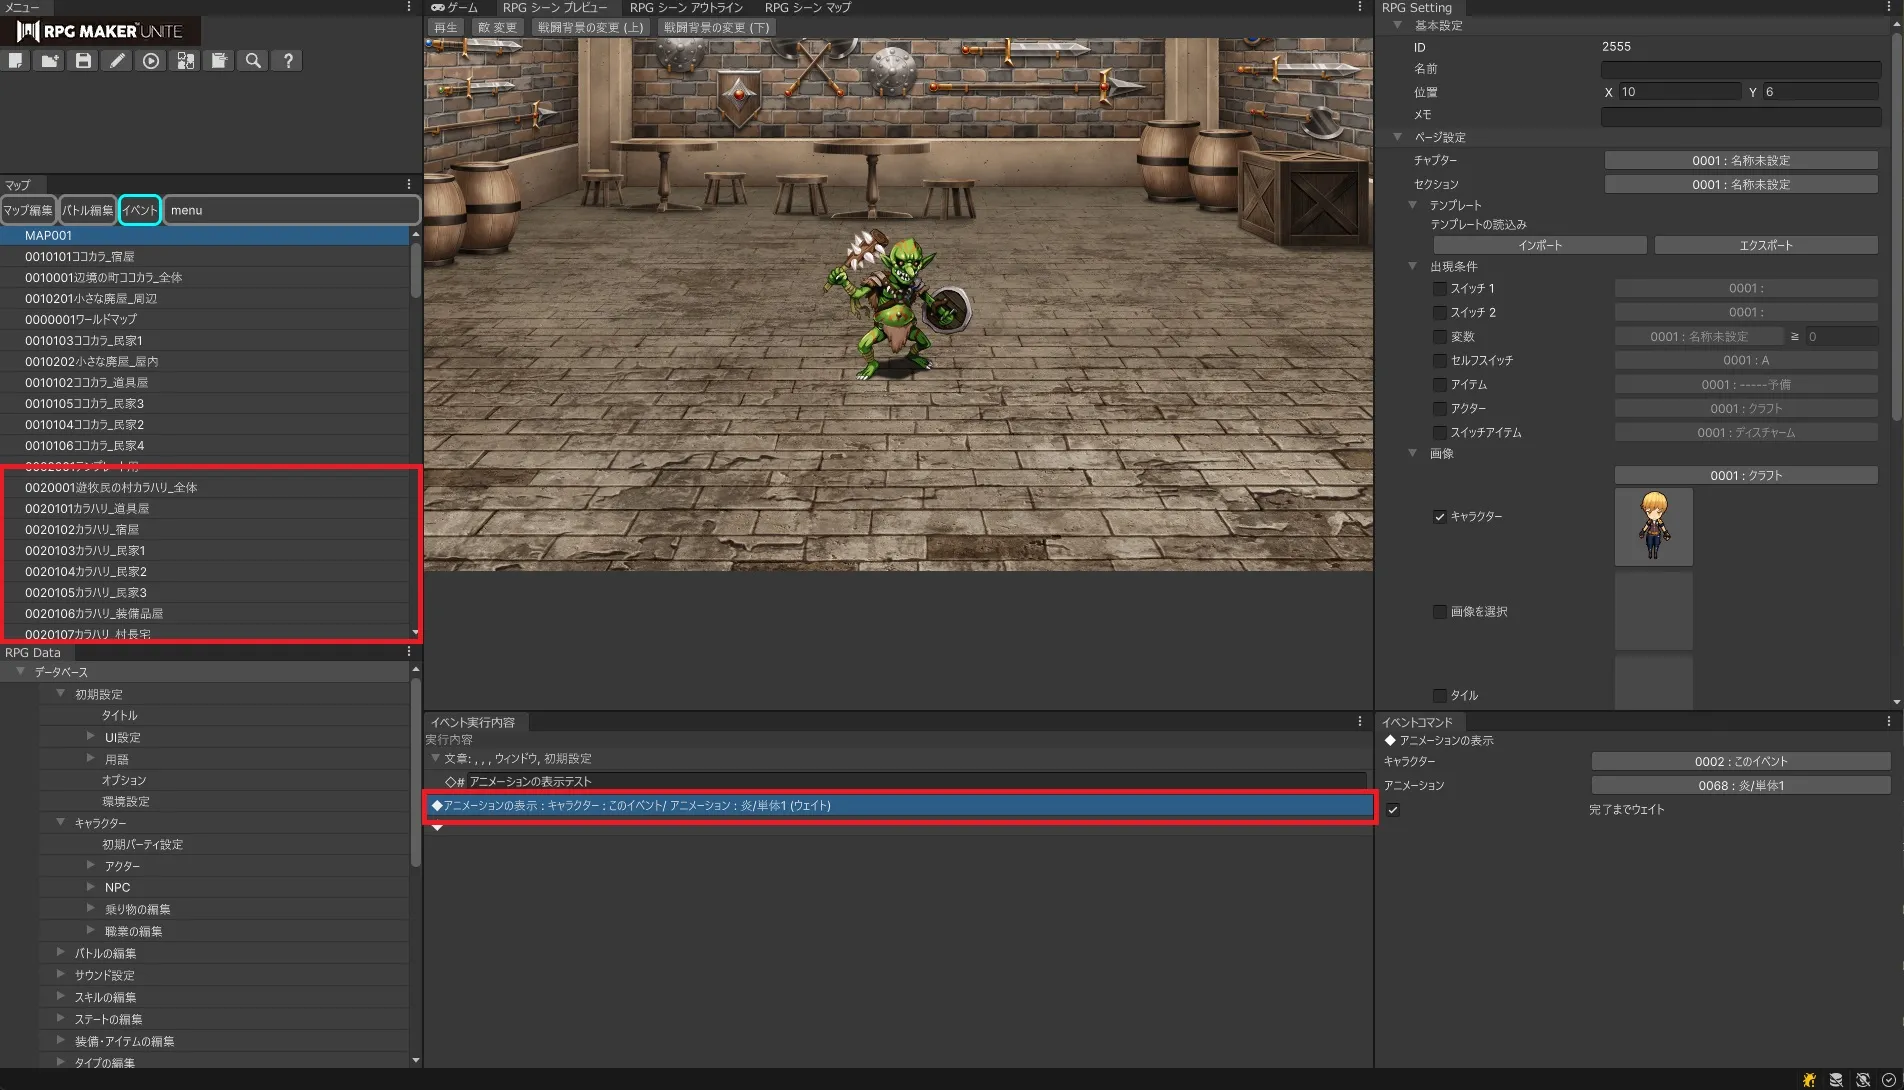Click the インポート template button
The image size is (1904, 1090).
pyautogui.click(x=1539, y=246)
